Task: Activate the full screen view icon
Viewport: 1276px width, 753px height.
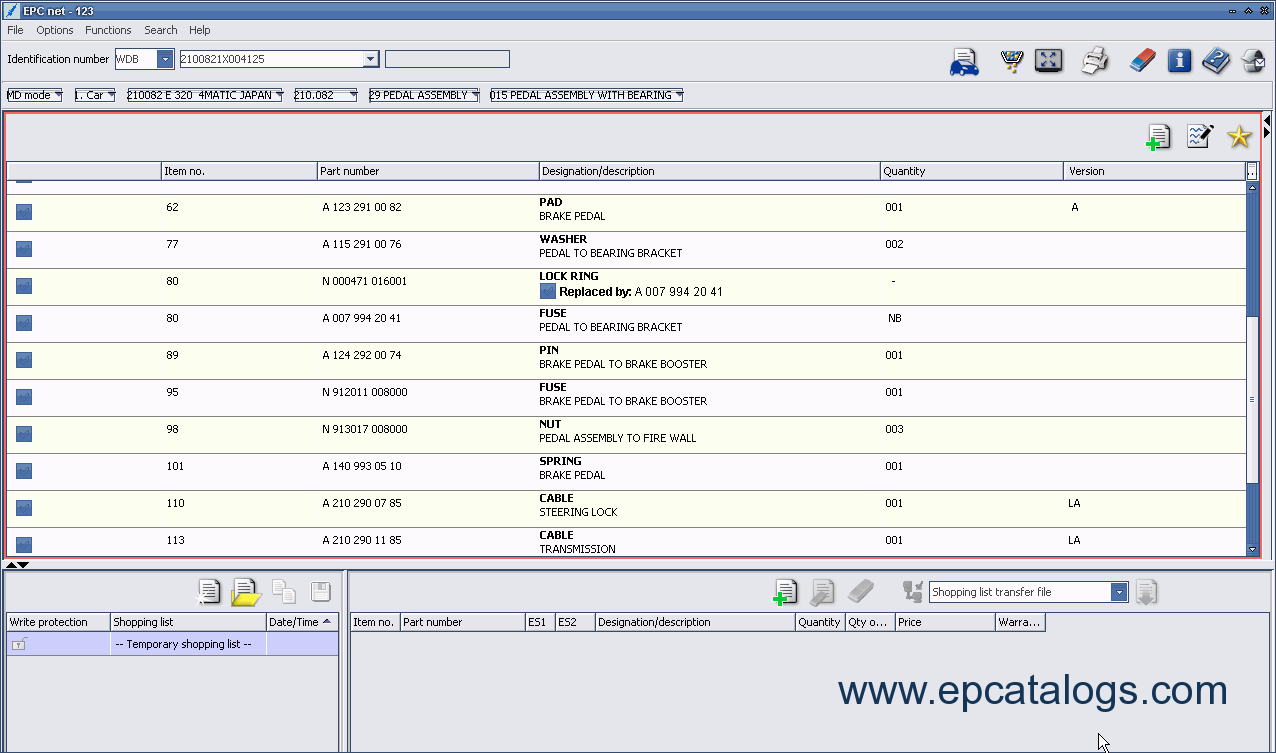Action: click(1048, 60)
